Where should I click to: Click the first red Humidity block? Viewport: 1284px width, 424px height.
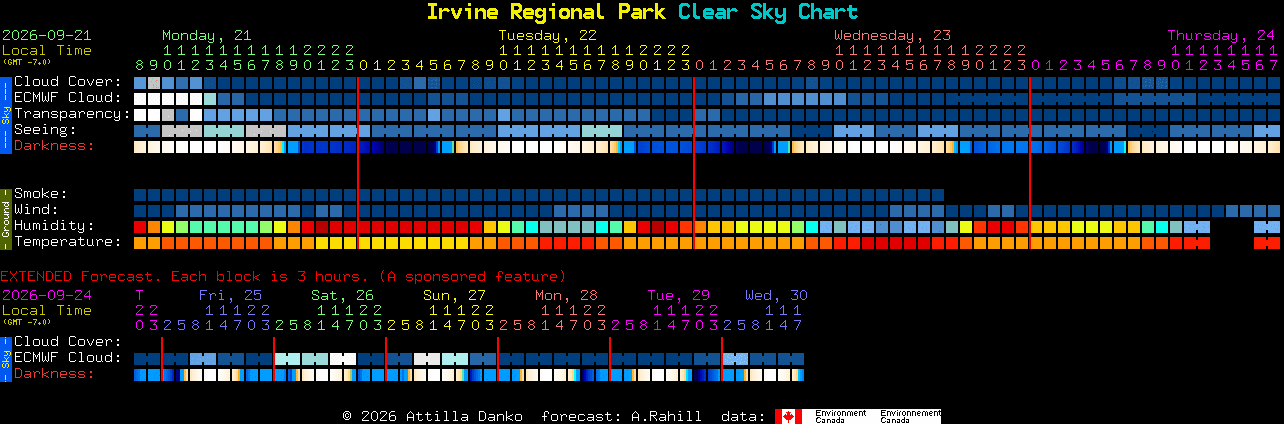pyautogui.click(x=140, y=227)
